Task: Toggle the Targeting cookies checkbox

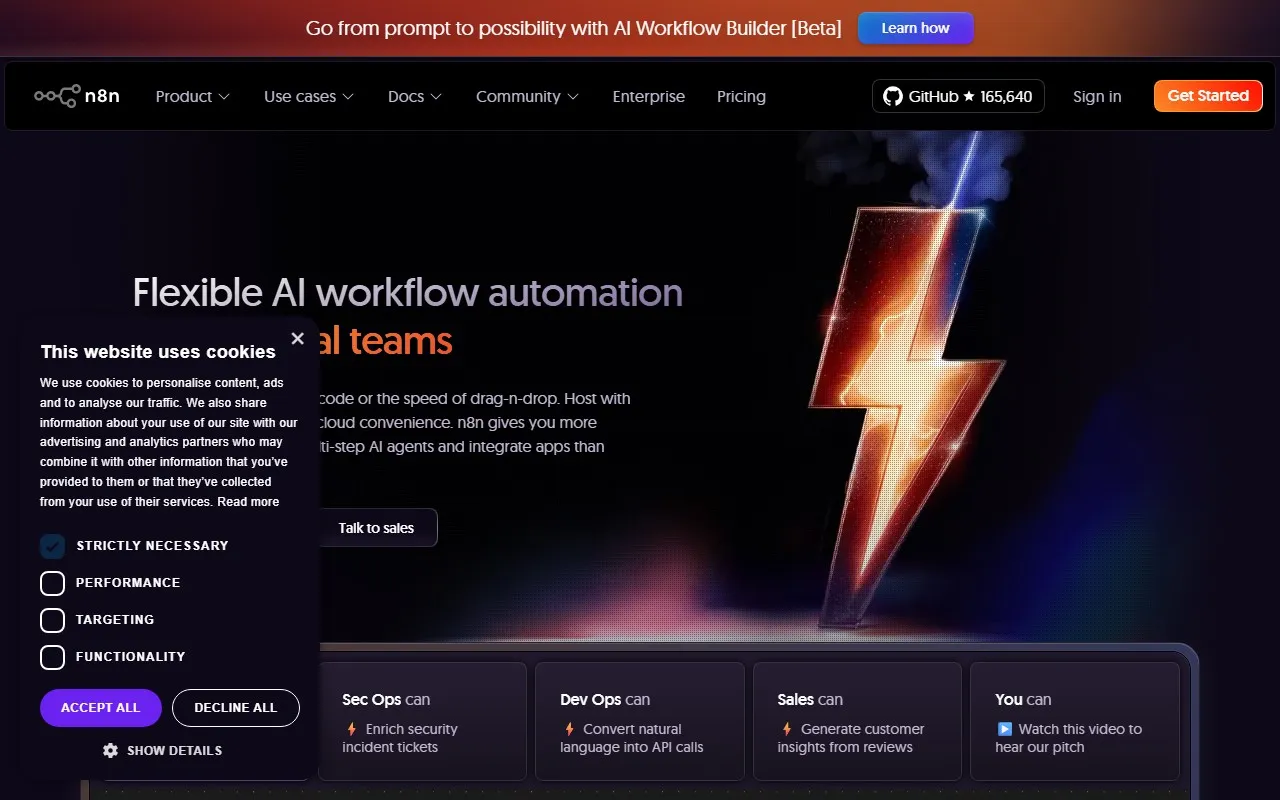Action: coord(52,620)
